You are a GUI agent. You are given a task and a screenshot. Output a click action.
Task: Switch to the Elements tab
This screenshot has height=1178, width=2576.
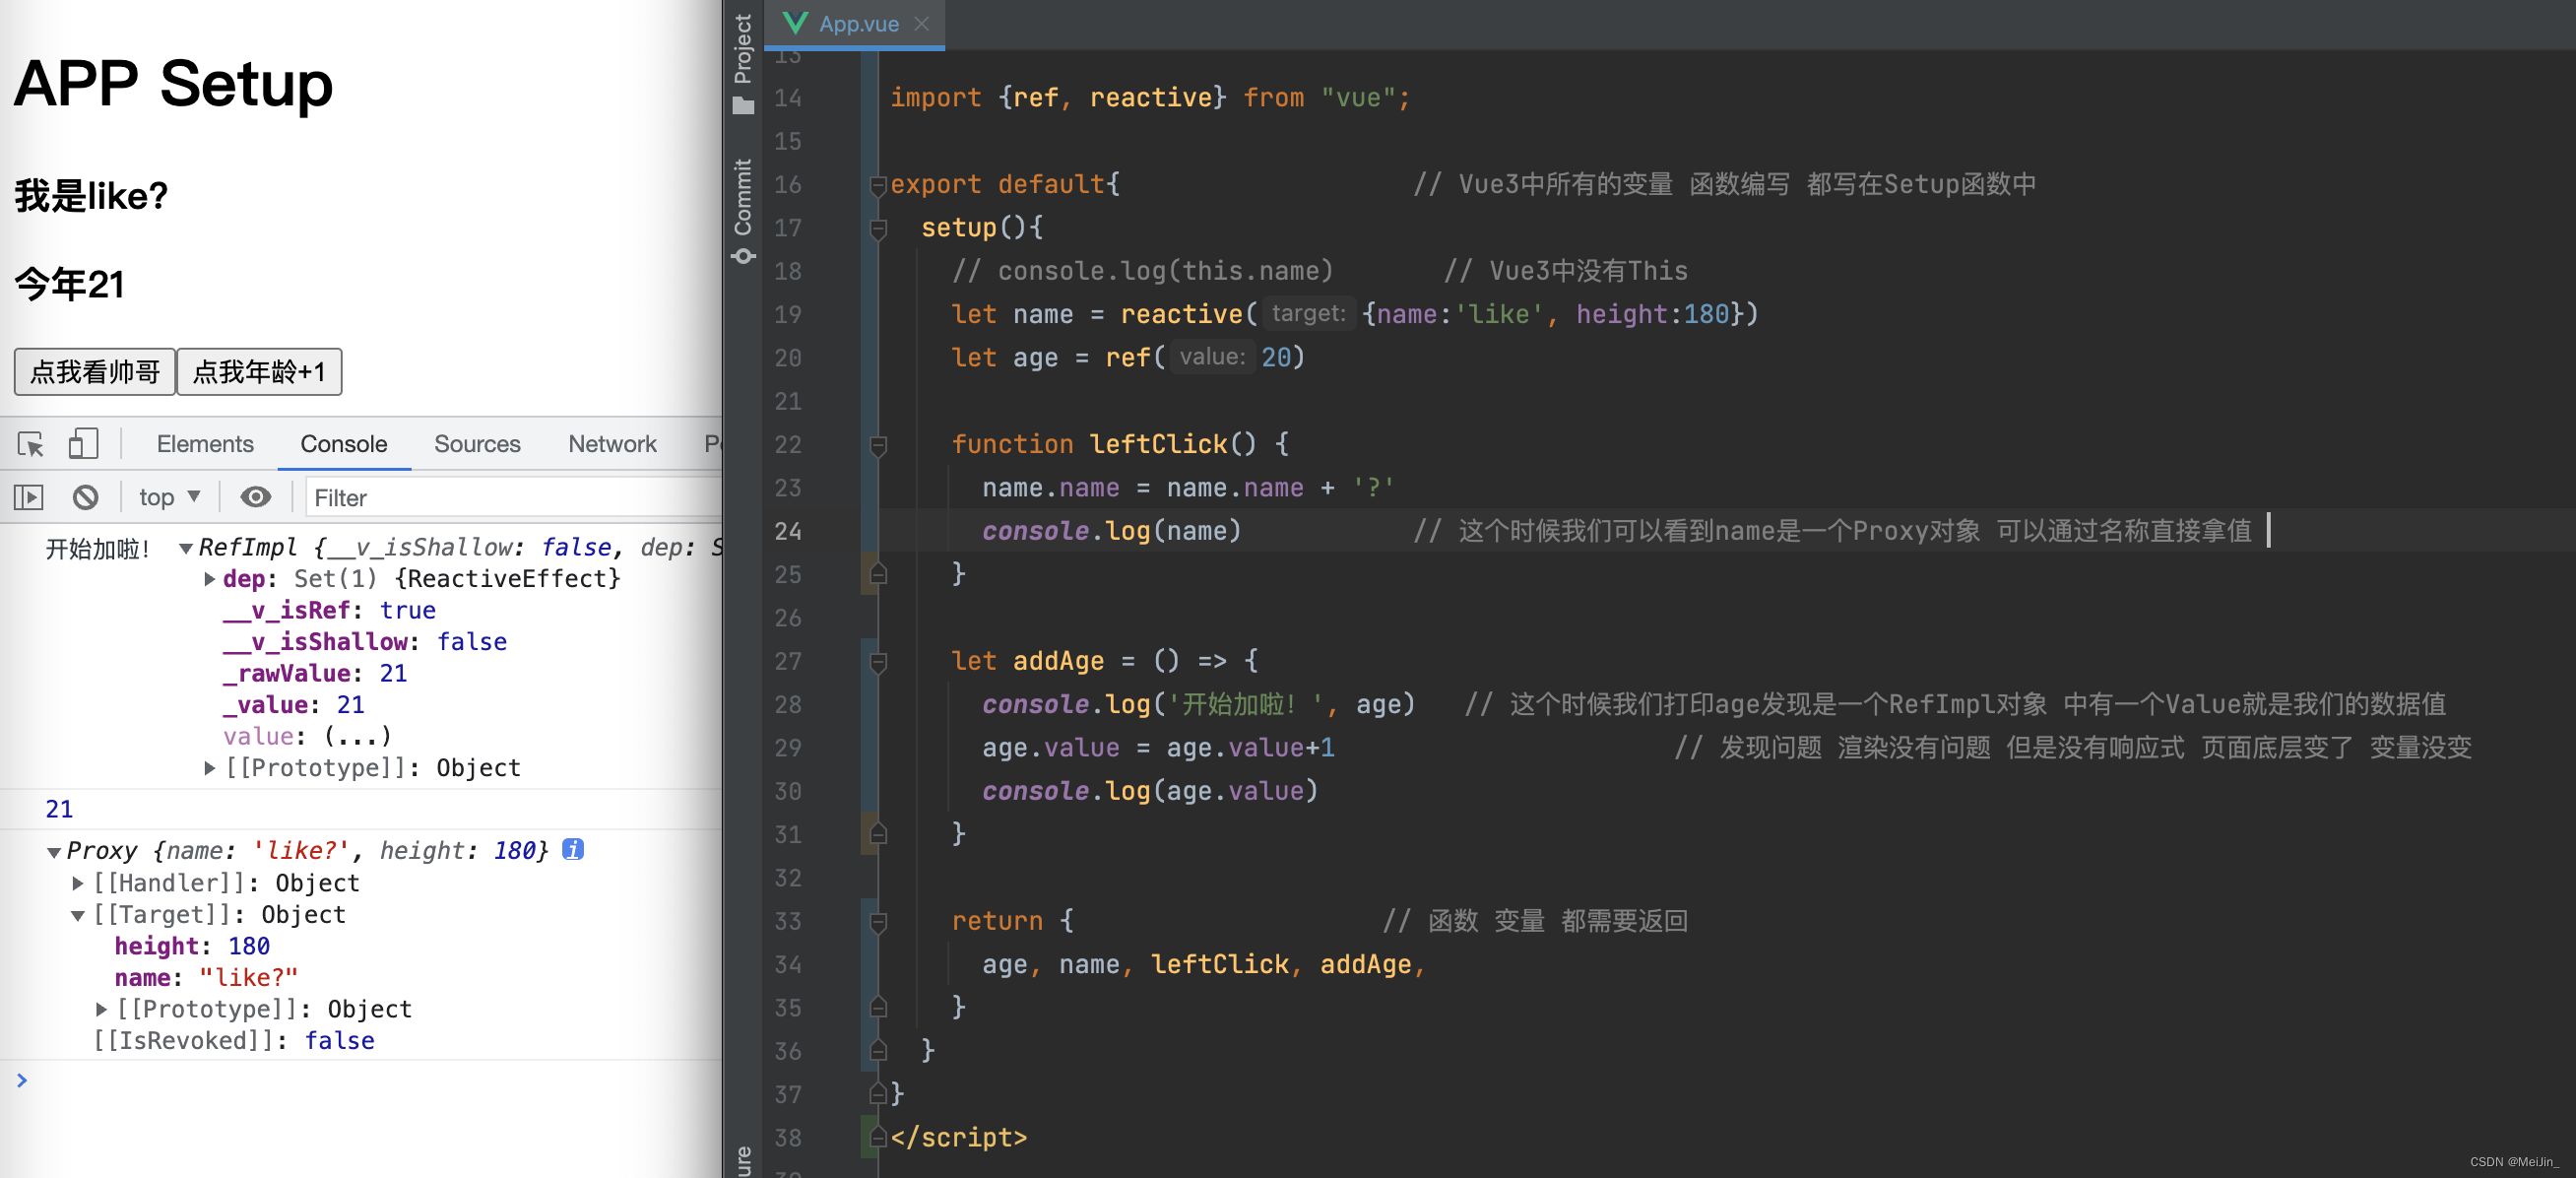click(x=205, y=444)
